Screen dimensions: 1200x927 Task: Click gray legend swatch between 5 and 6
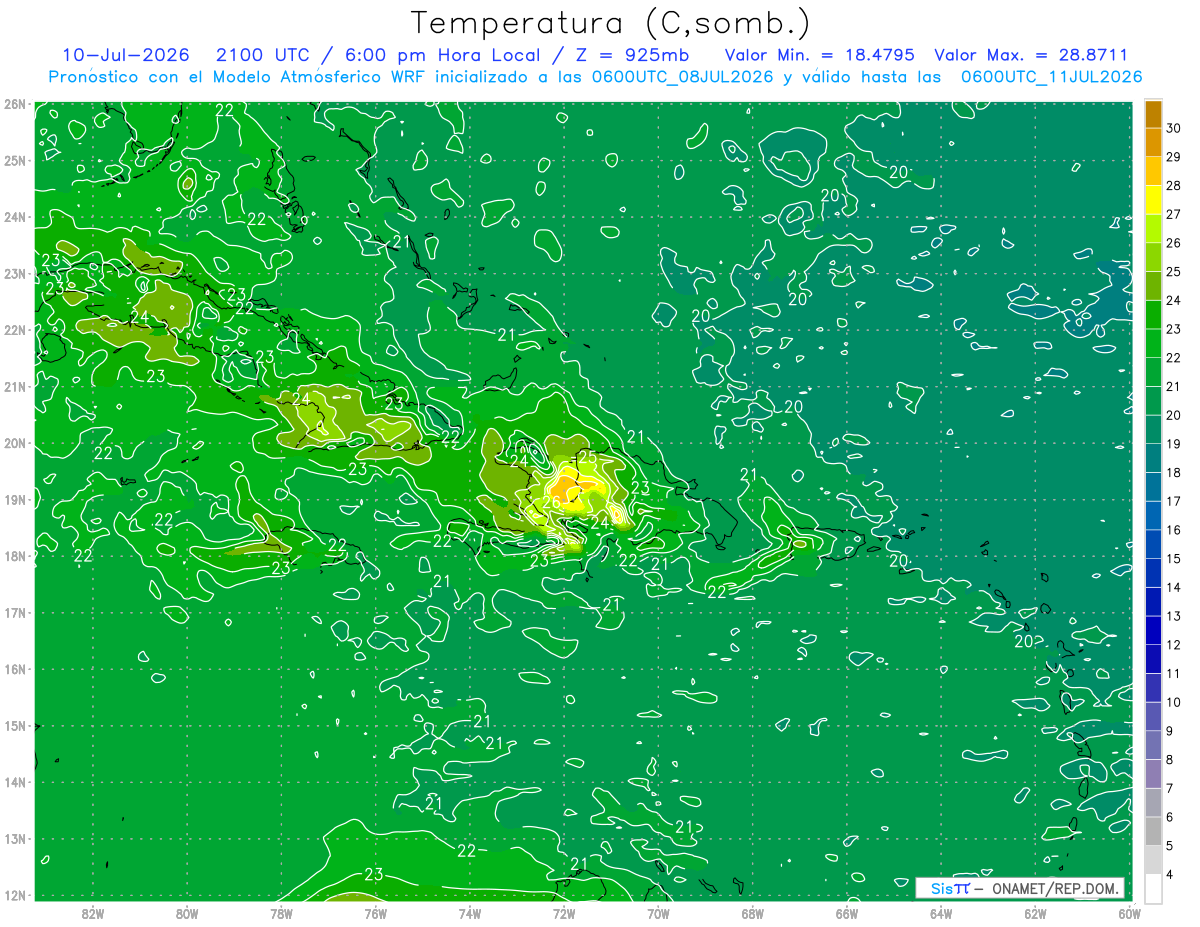pos(1153,832)
